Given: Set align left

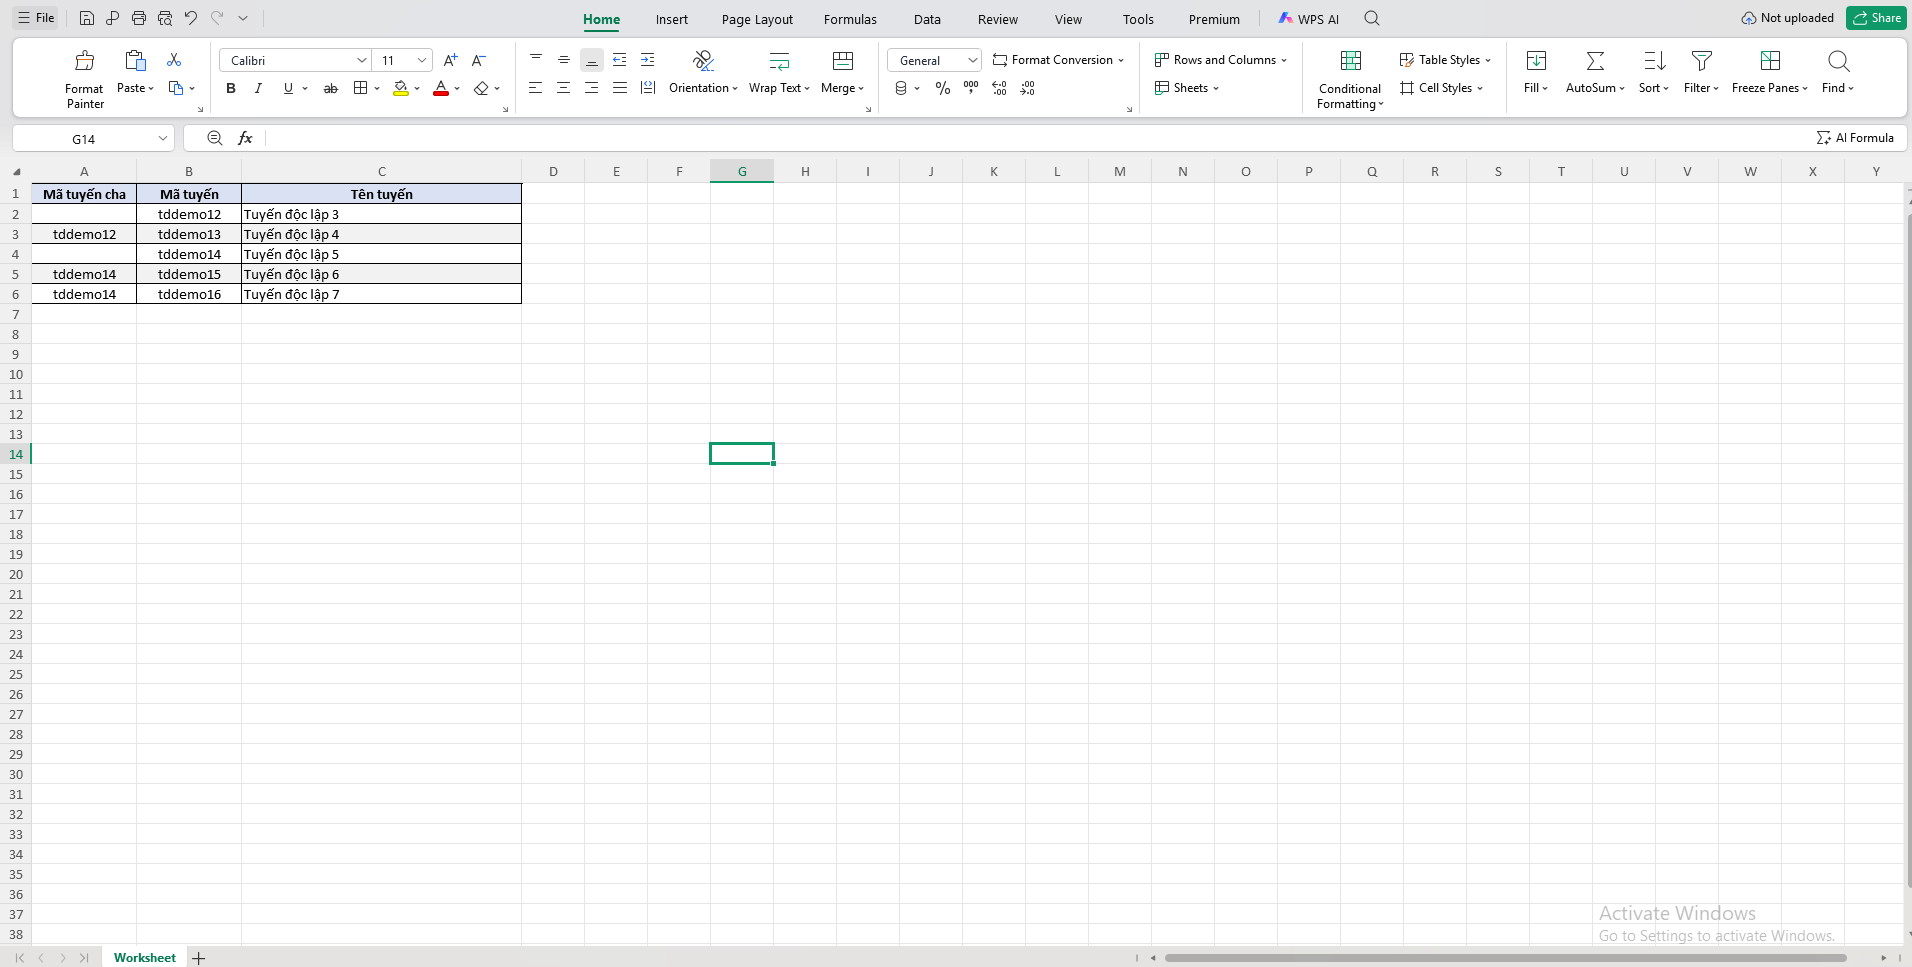Looking at the screenshot, I should click(x=536, y=88).
